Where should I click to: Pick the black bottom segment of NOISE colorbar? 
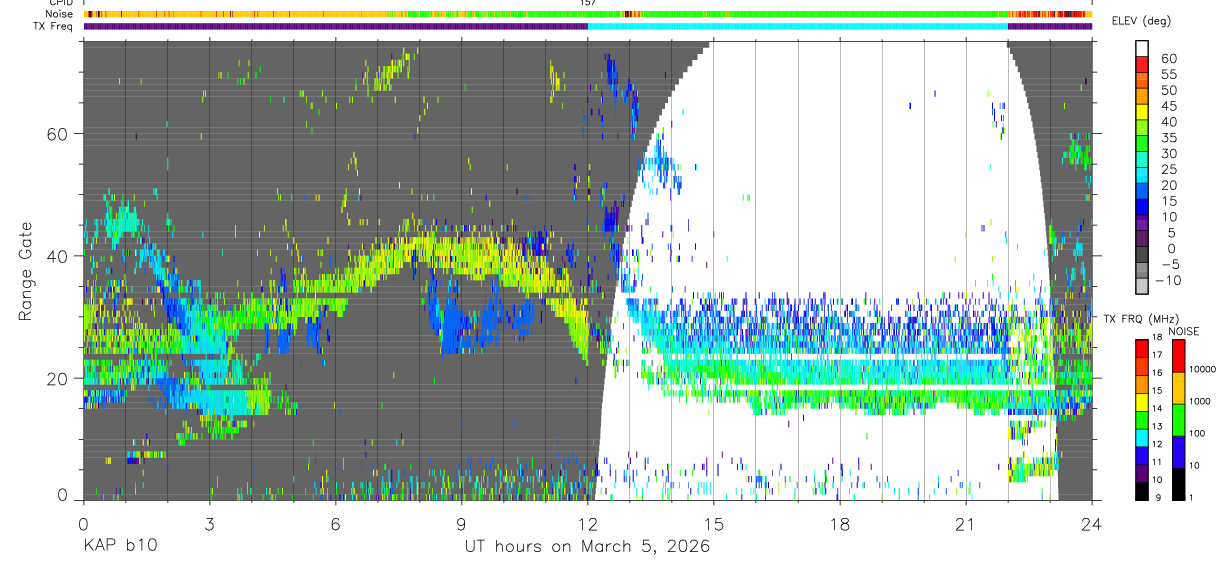tap(1177, 483)
